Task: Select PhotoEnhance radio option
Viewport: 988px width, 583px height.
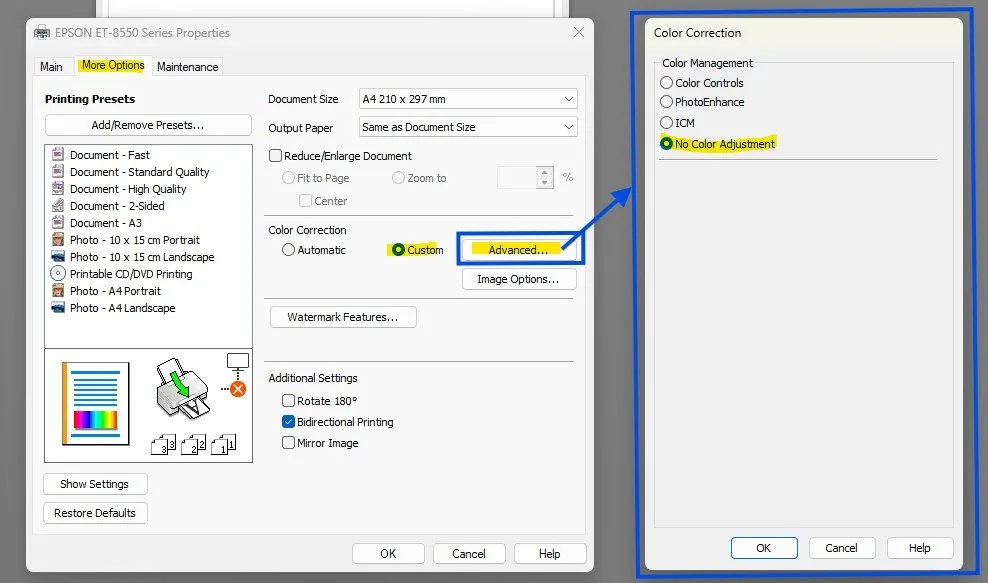Action: [666, 101]
